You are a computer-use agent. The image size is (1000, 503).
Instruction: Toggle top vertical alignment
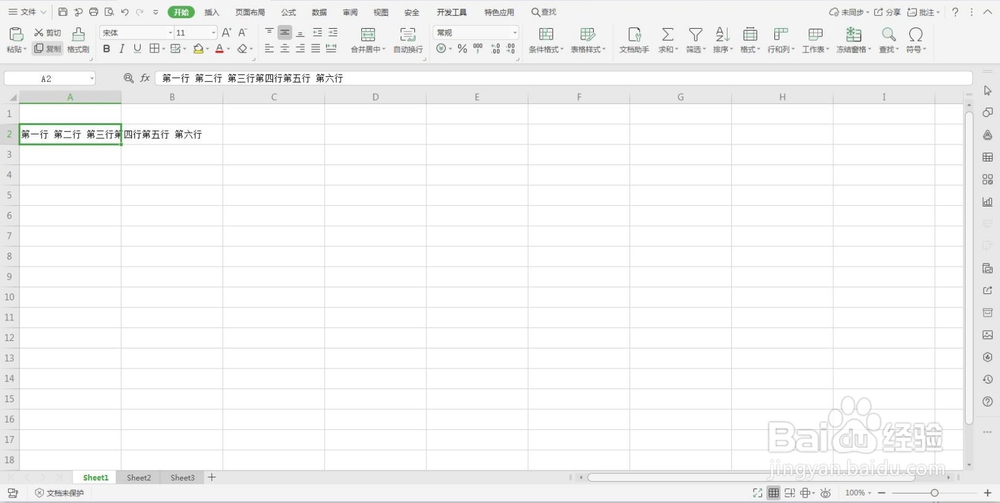coord(269,33)
